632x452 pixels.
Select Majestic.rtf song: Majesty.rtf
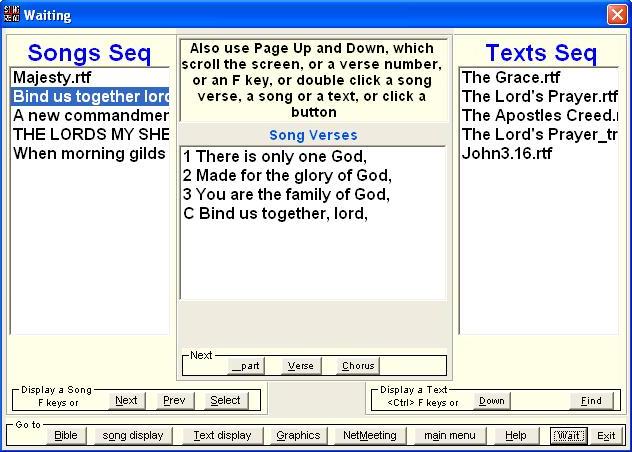pos(90,77)
